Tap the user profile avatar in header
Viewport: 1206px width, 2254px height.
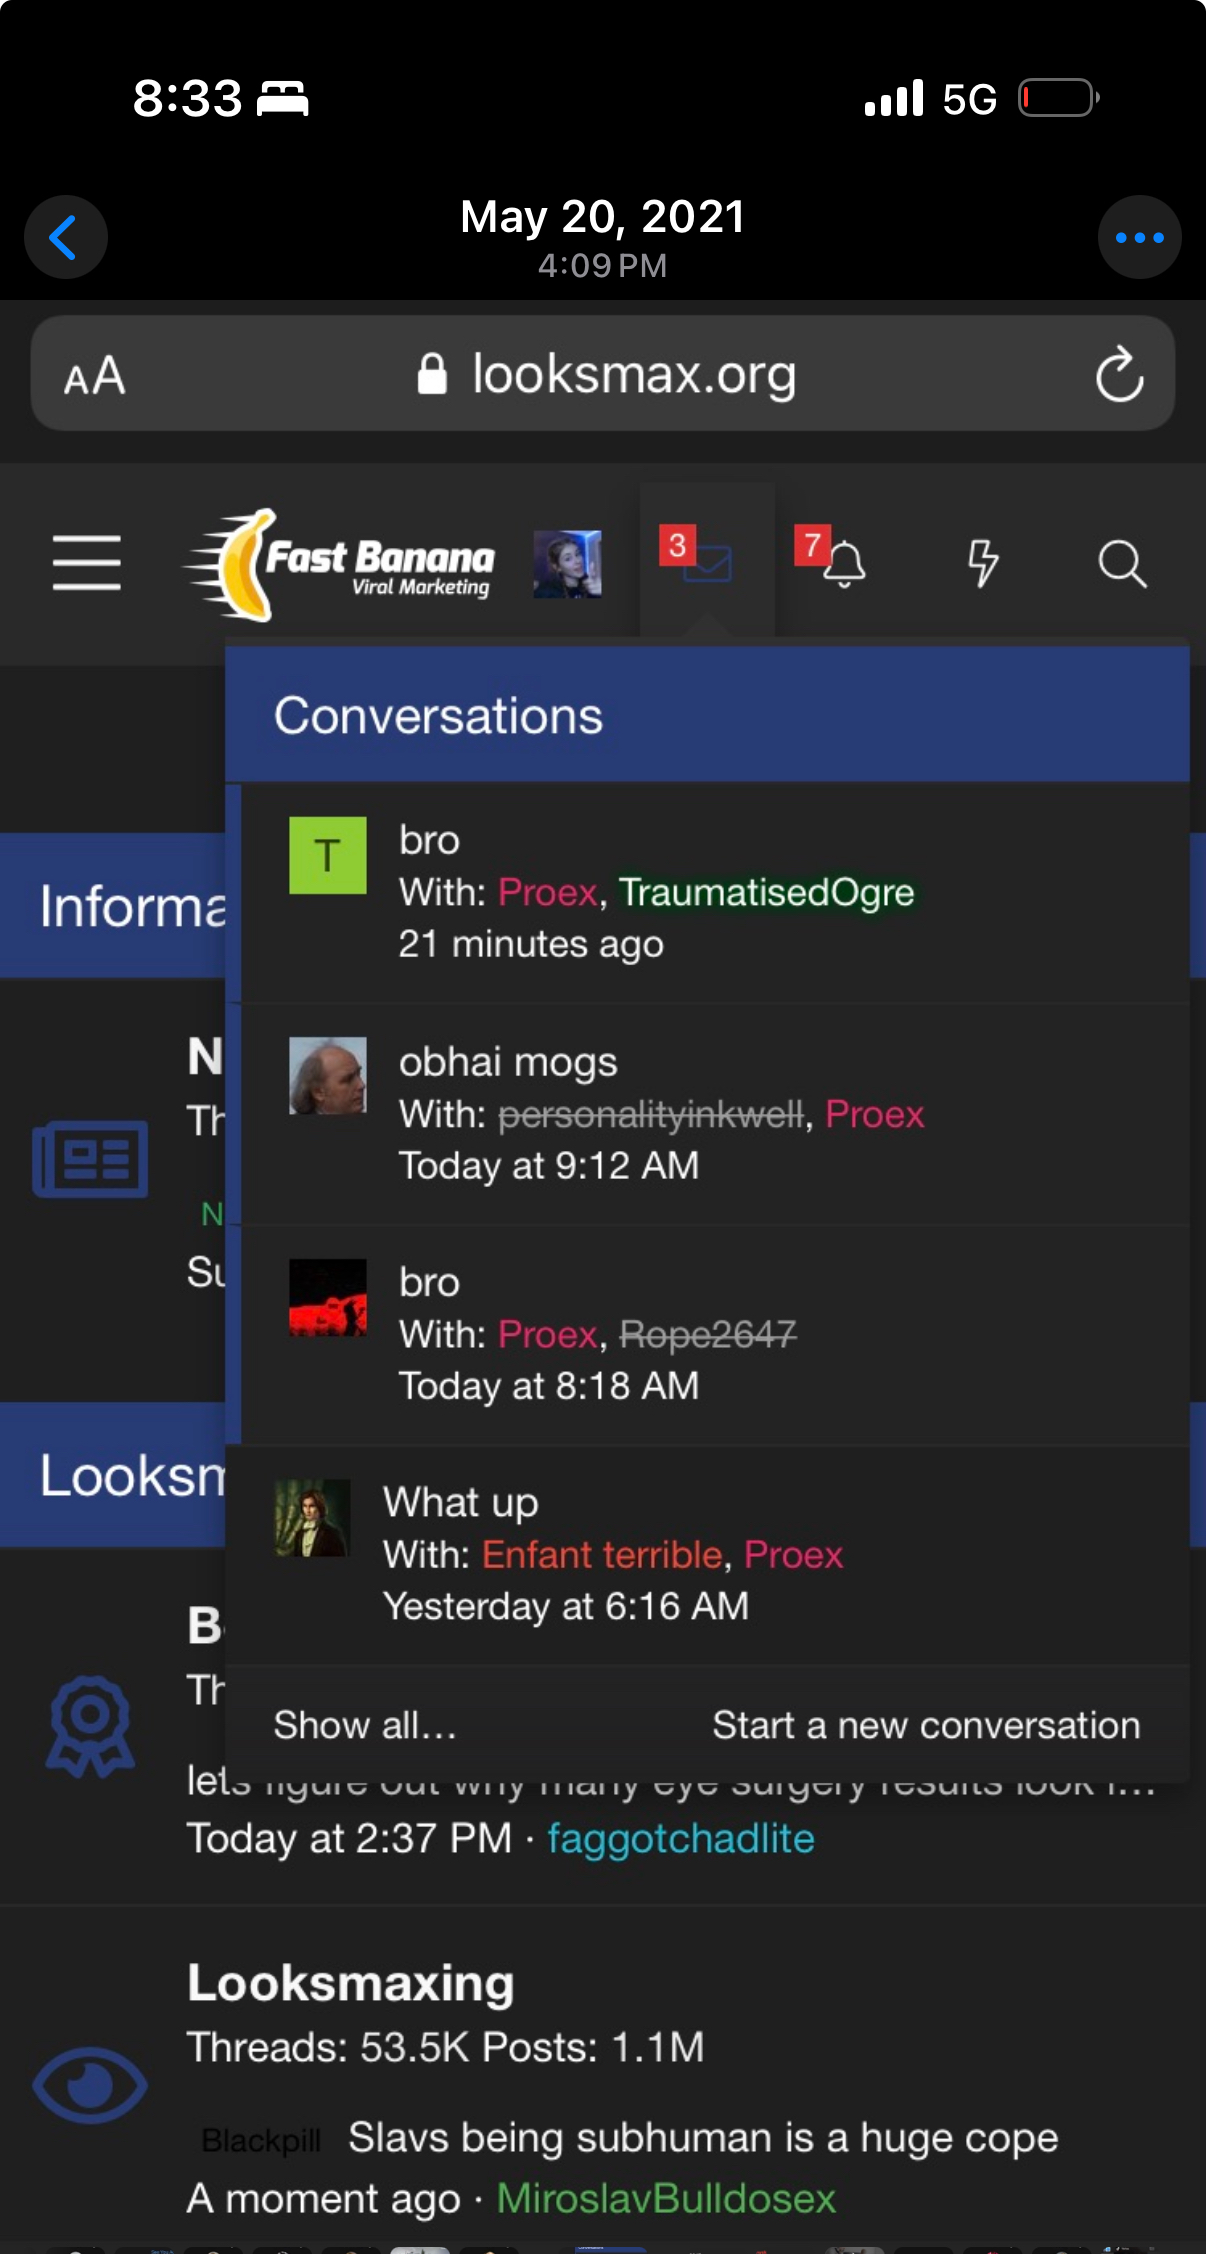click(567, 564)
